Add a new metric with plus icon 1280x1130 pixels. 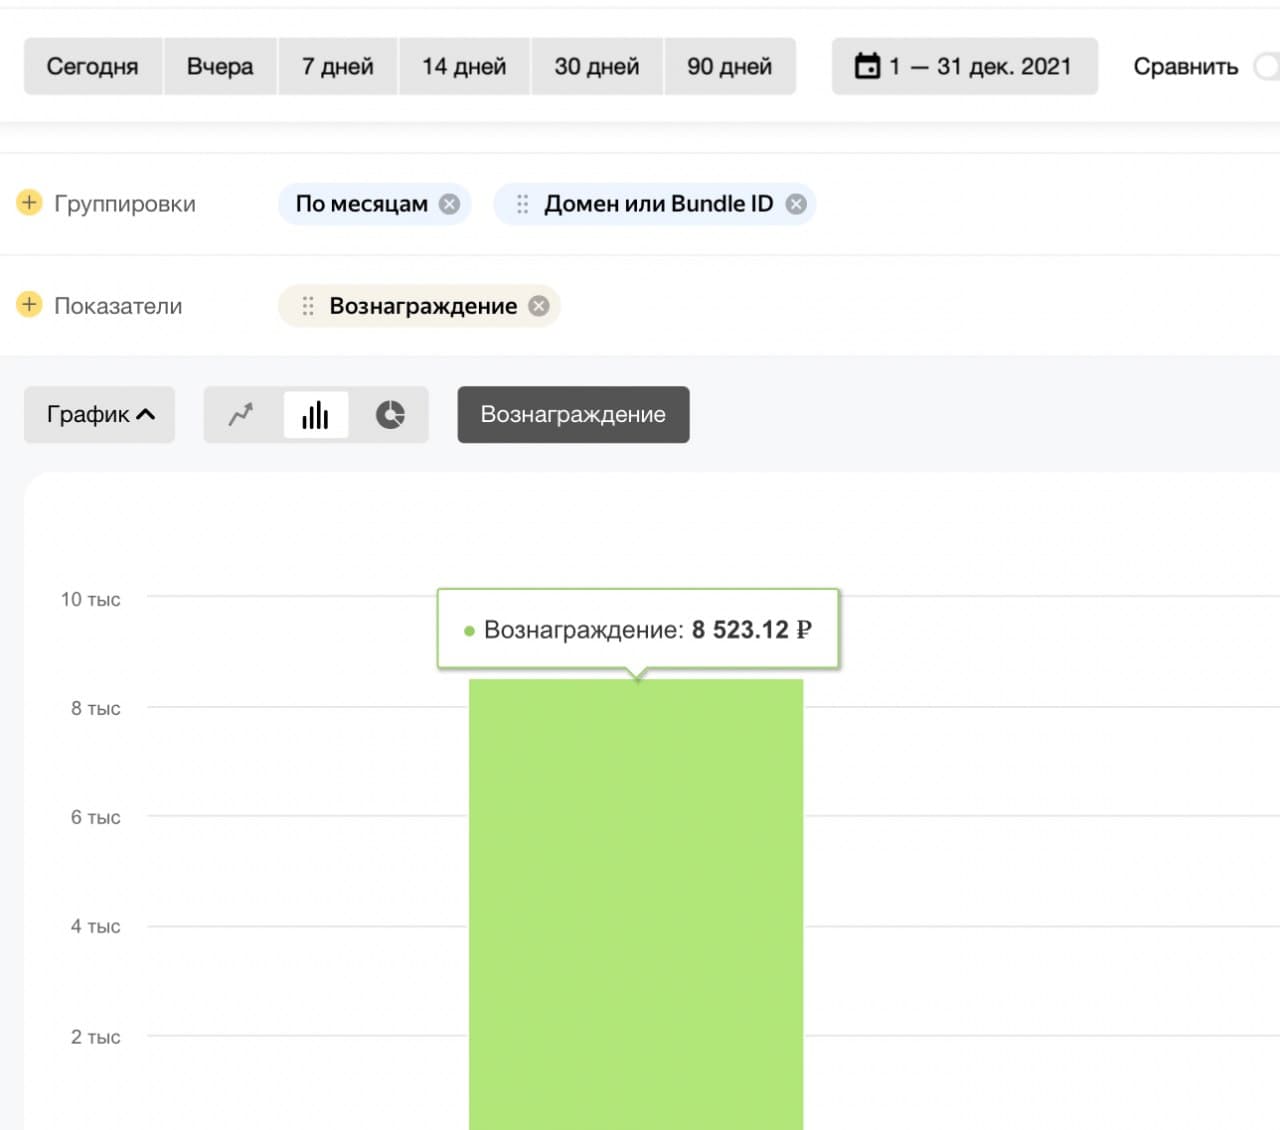point(29,305)
